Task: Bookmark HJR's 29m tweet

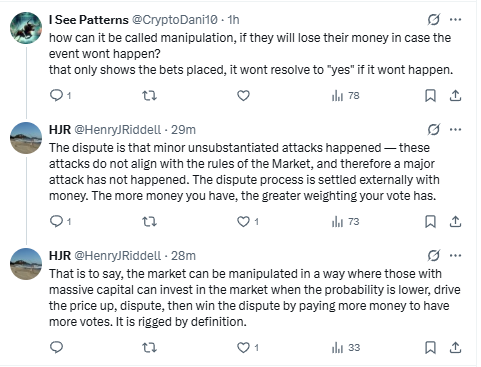Action: click(430, 222)
